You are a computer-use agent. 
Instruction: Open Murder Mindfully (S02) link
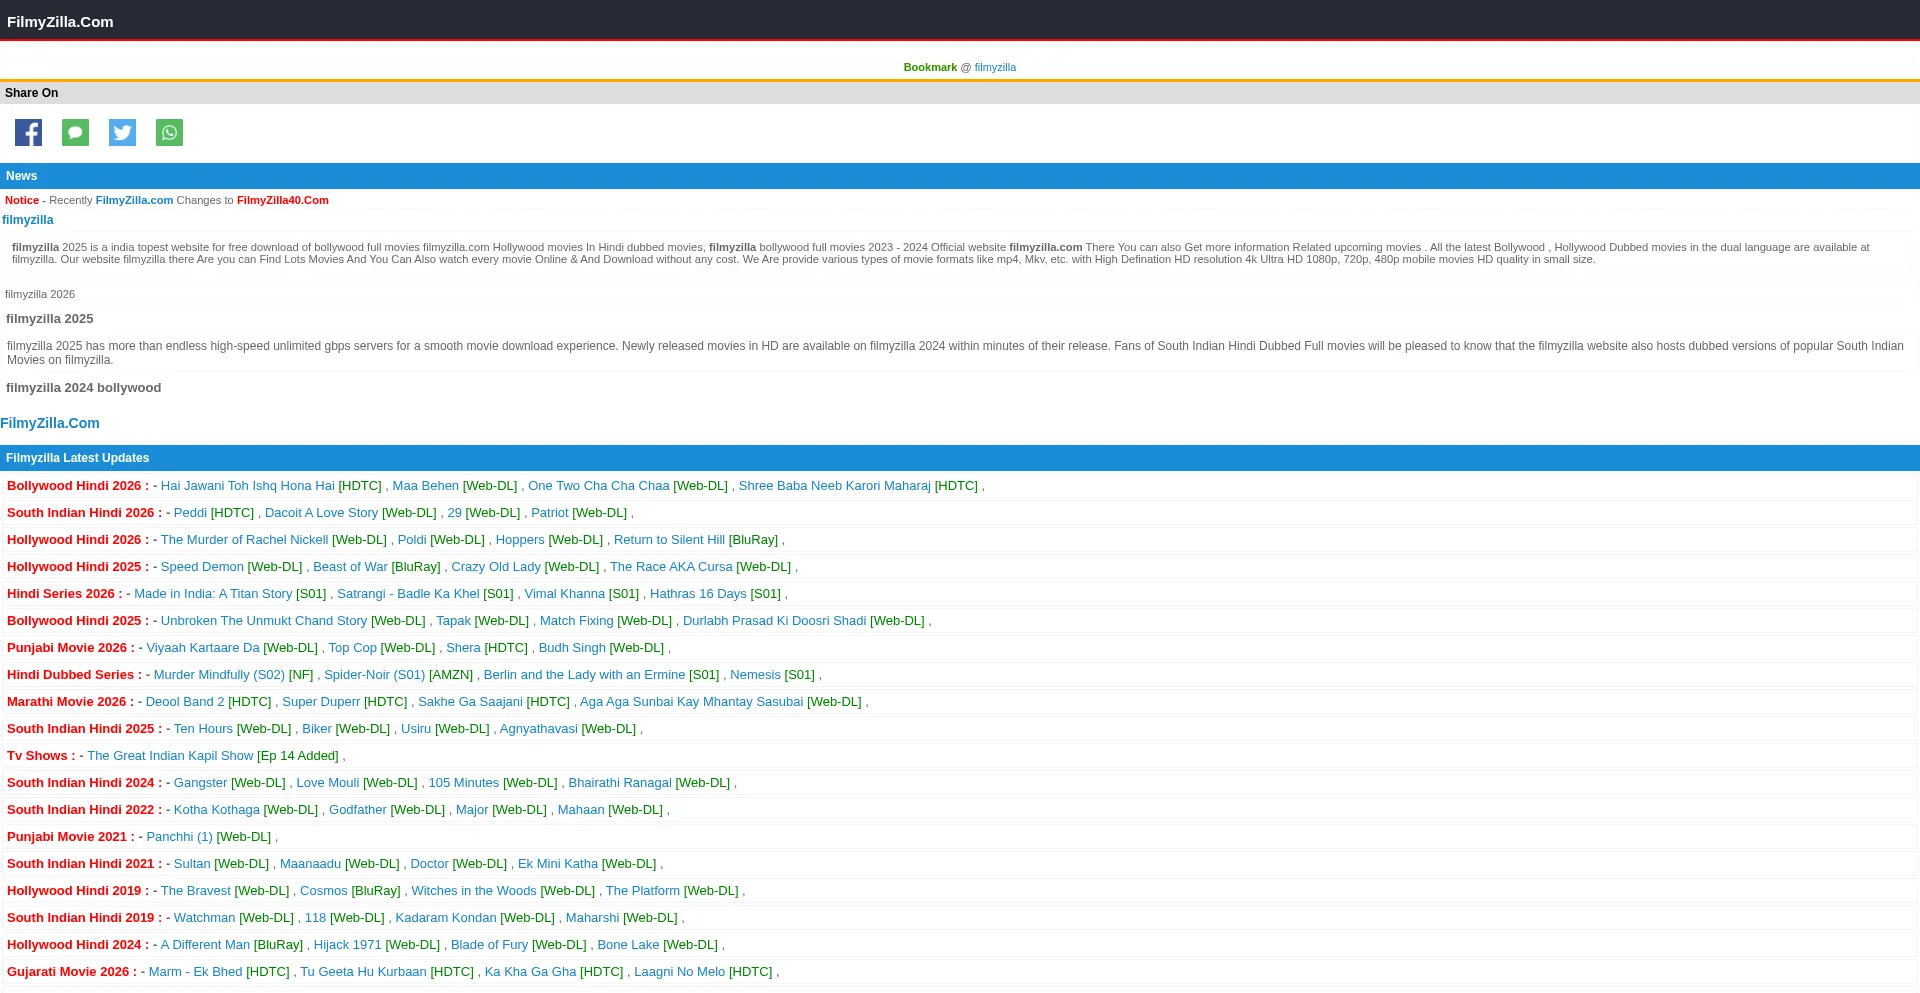coord(219,675)
